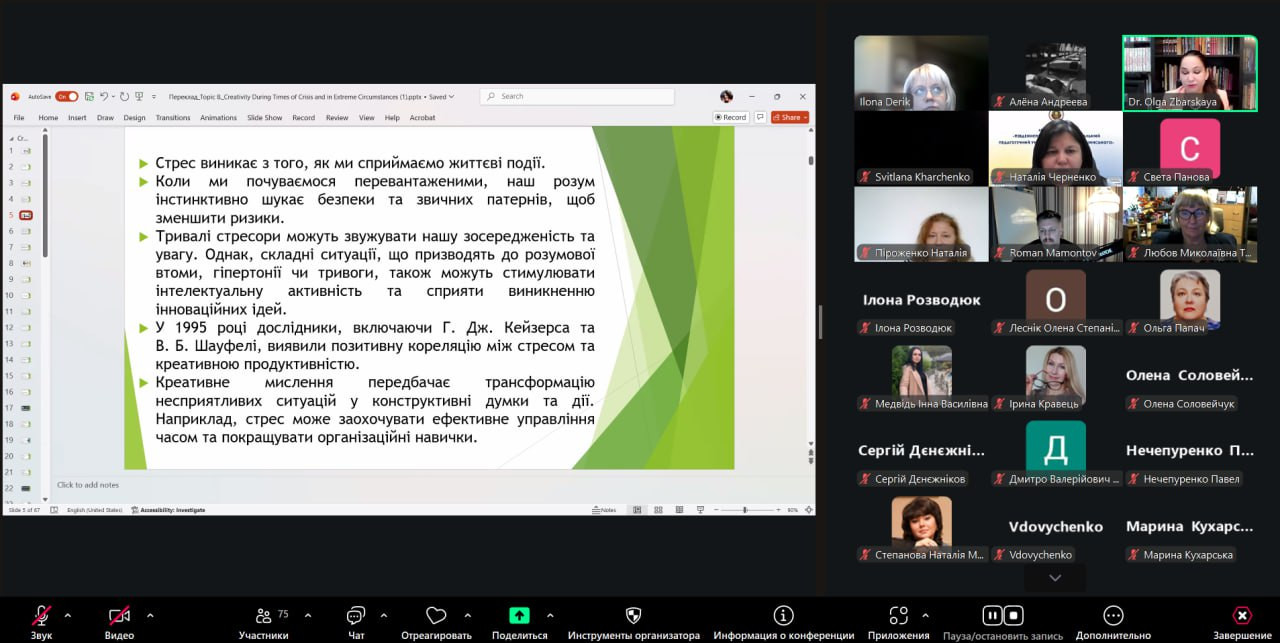Image resolution: width=1280 pixels, height=643 pixels.
Task: Switch to Slide Sorter view icon
Action: coord(658,510)
